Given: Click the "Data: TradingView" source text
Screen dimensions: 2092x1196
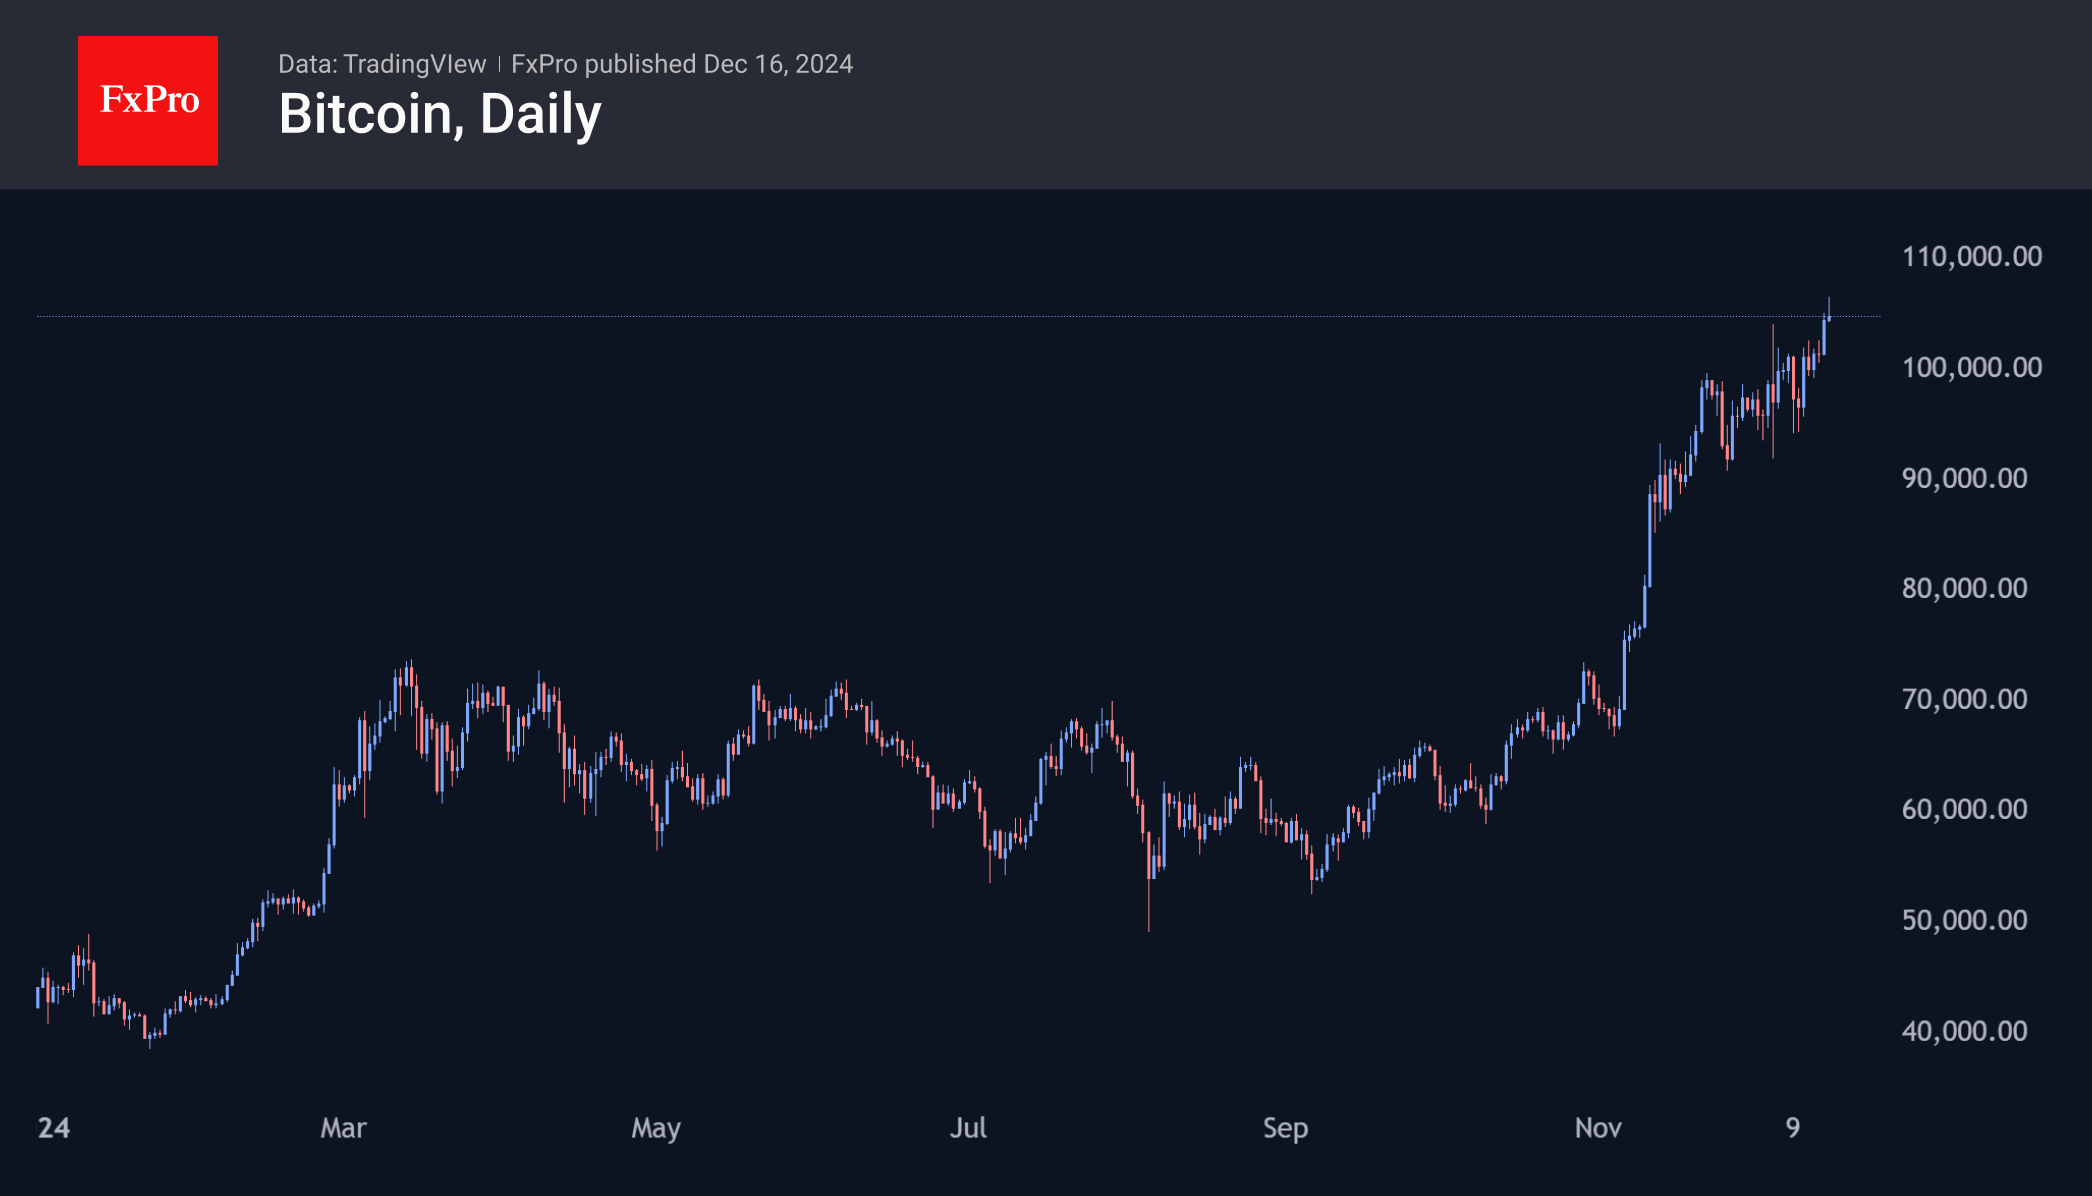Looking at the screenshot, I should [382, 64].
